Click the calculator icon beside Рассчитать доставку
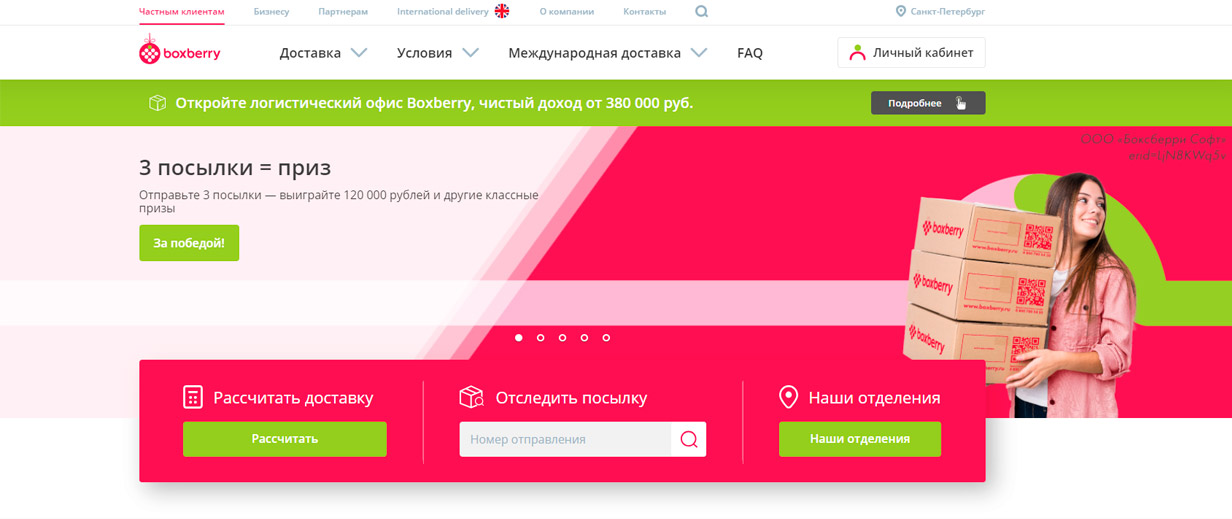 click(x=193, y=397)
